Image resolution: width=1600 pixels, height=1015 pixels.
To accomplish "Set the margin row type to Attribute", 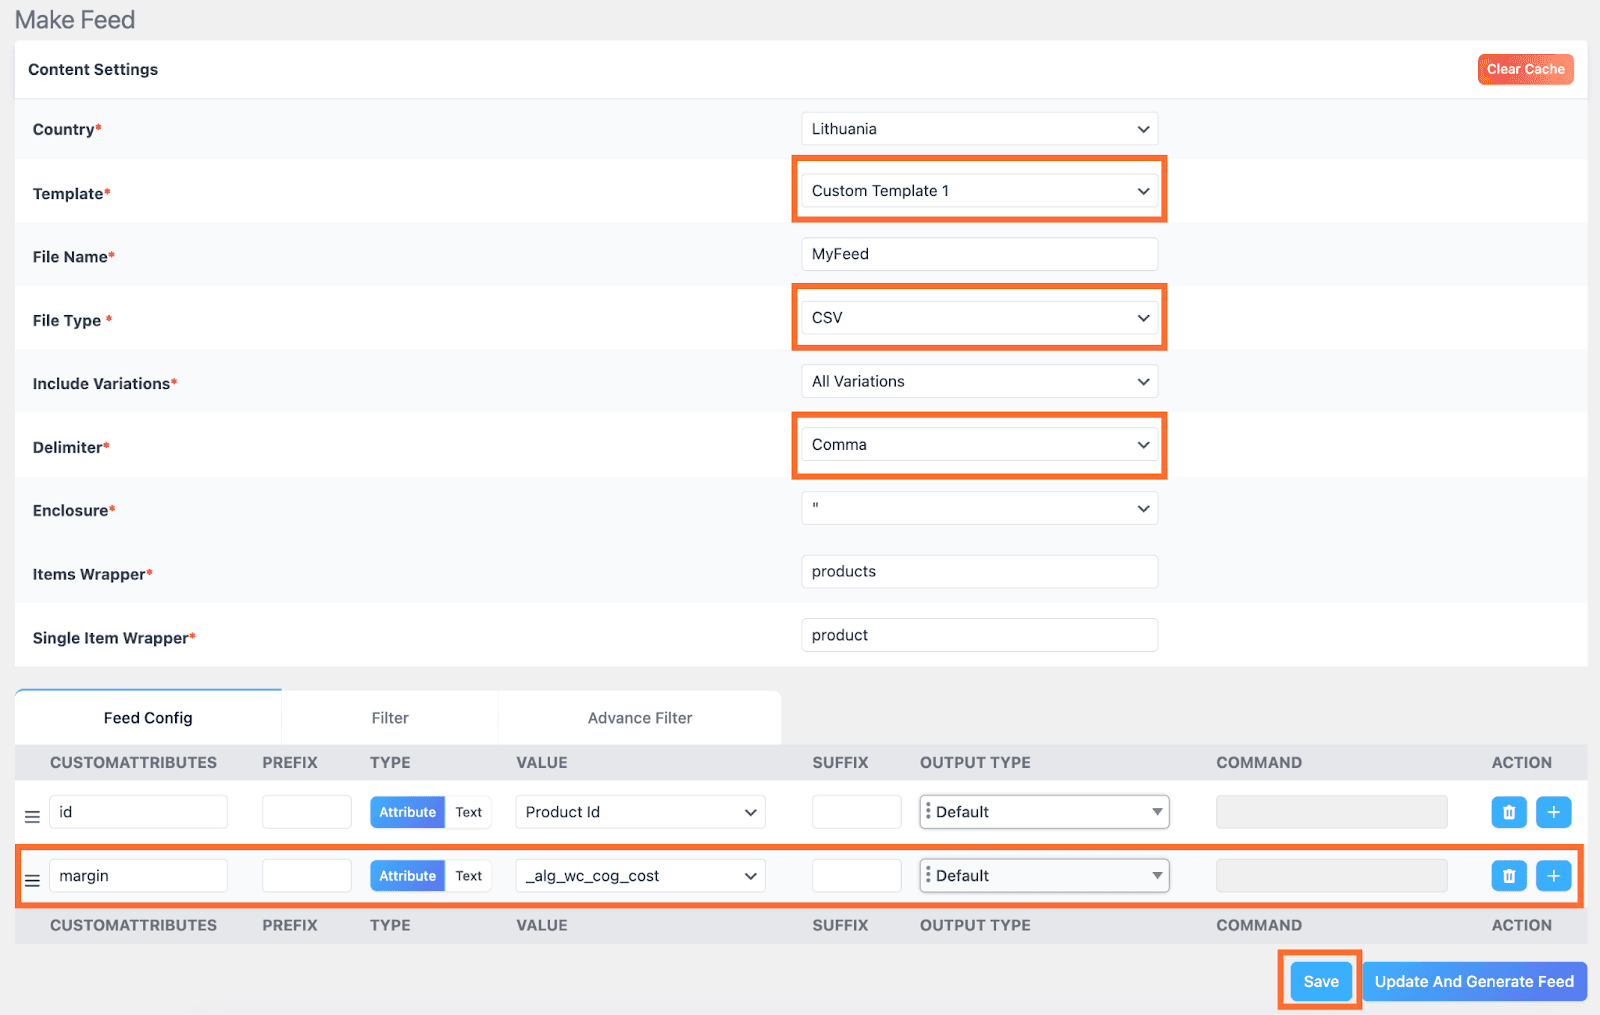I will (407, 876).
